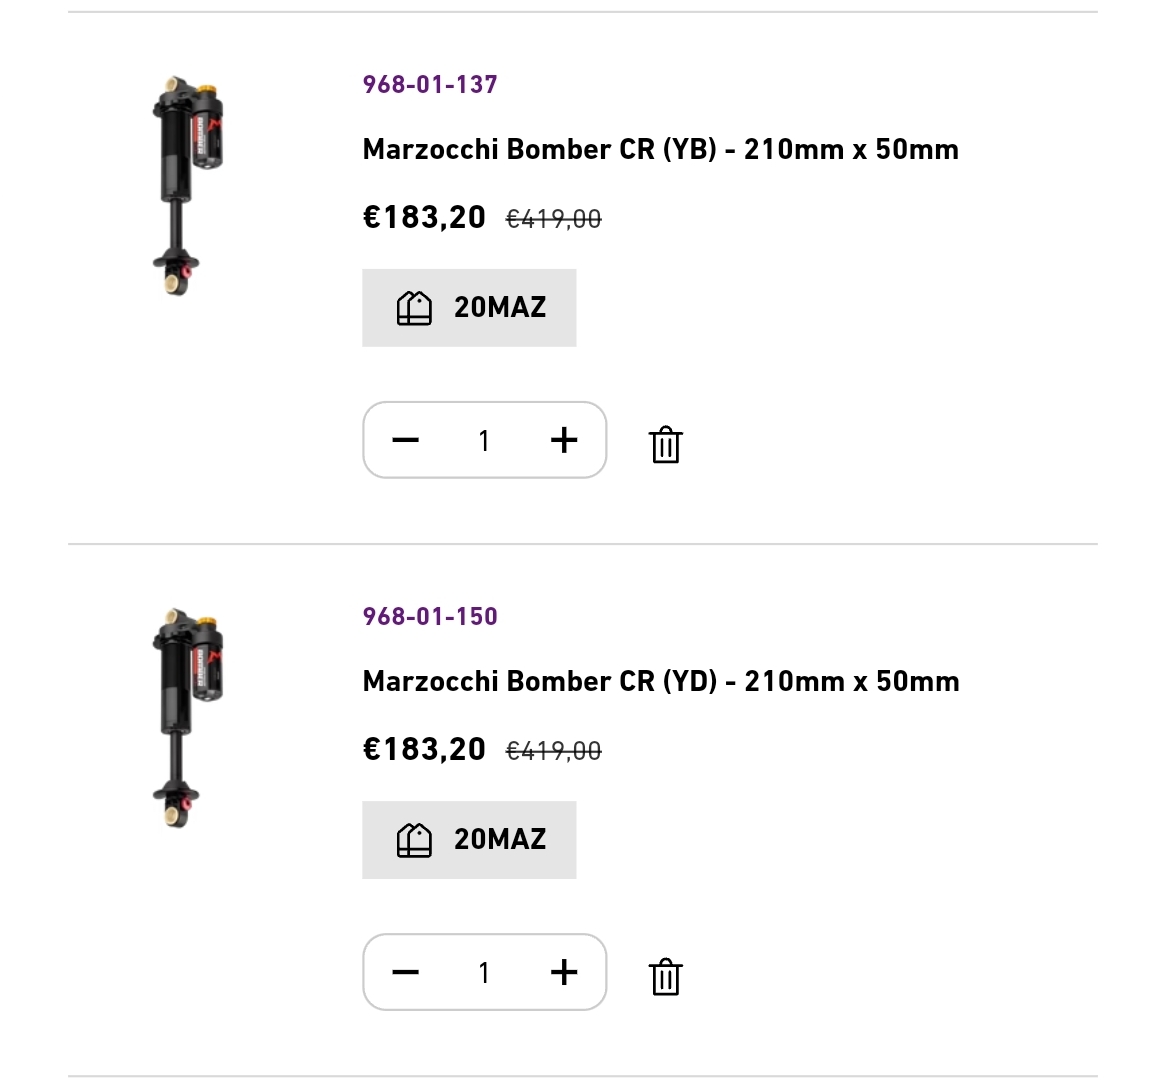
Task: Decrease quantity of Bomber CR (YD) shock
Action: click(405, 972)
